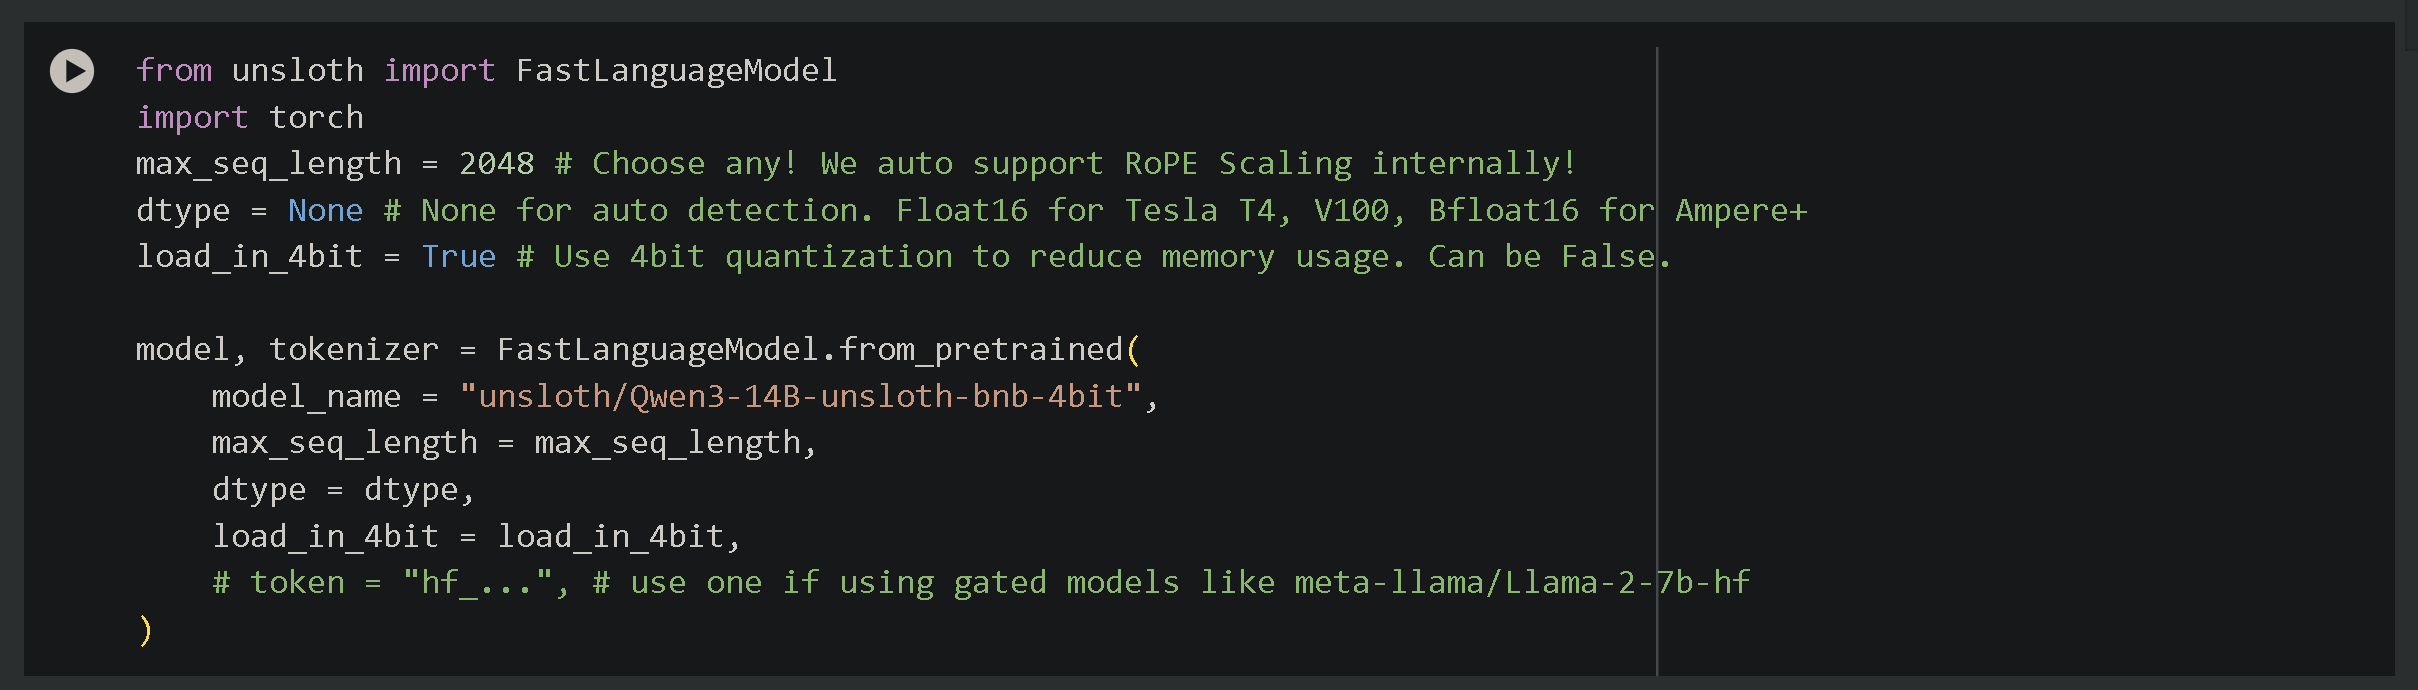Click the closing yellow parenthesis
This screenshot has height=690, width=2418.
[146, 630]
